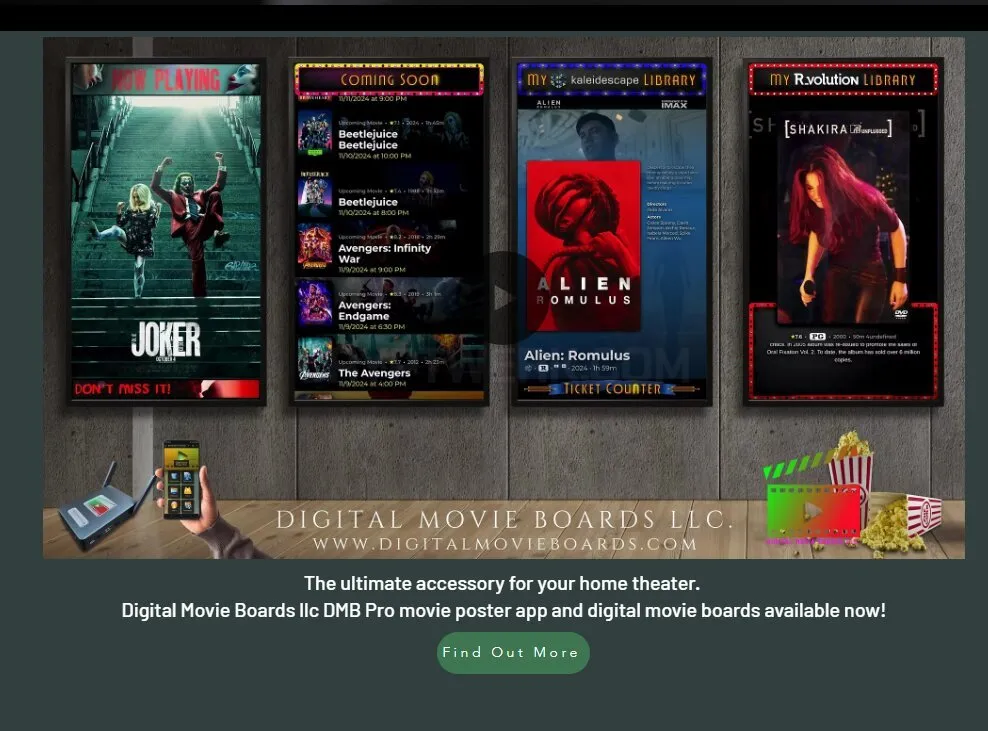The width and height of the screenshot is (988, 731).
Task: Click the Kaleidescape logo icon in header
Action: [x=558, y=80]
